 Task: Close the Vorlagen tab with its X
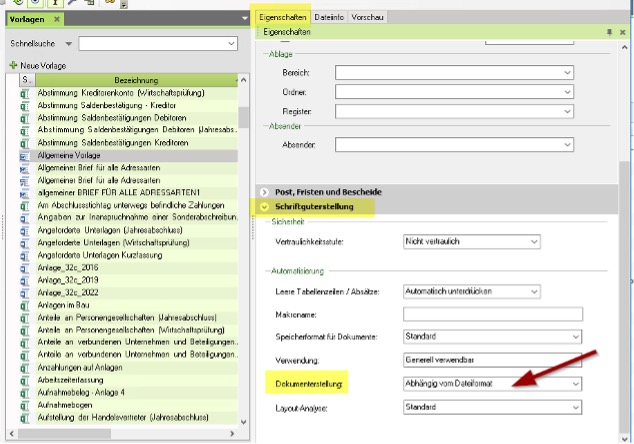[56, 19]
